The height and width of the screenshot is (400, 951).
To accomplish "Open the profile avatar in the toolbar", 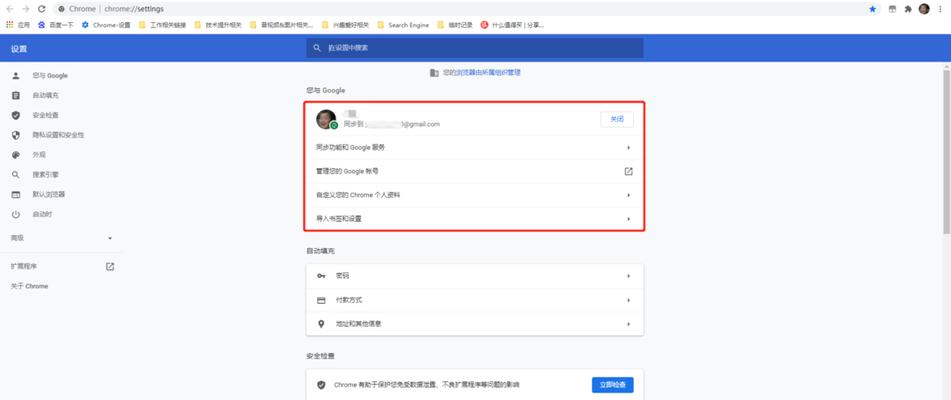I will pyautogui.click(x=924, y=9).
